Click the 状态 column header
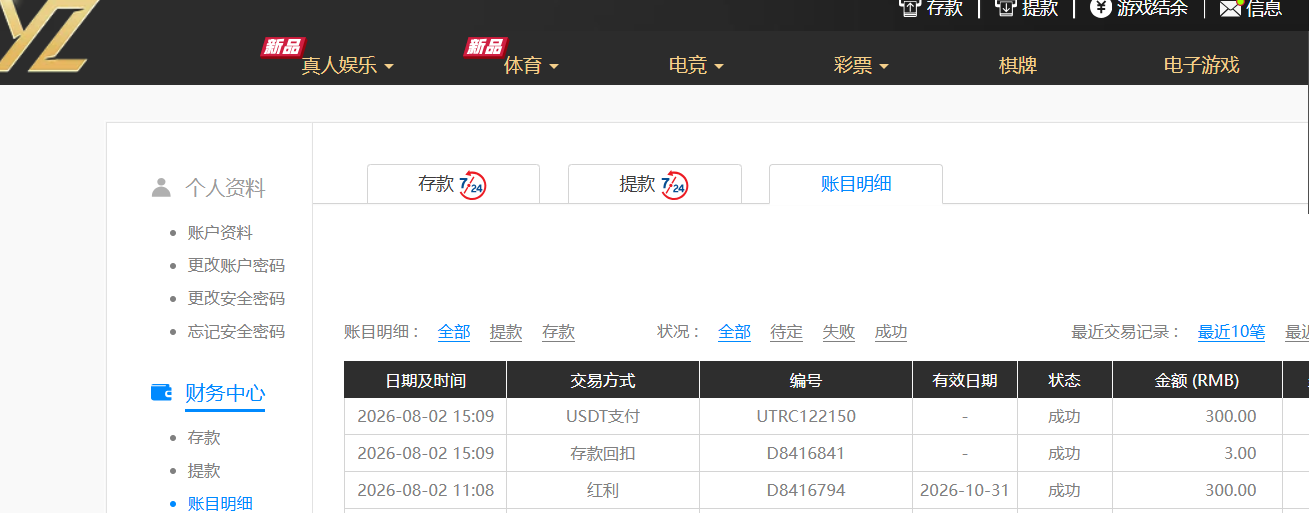The width and height of the screenshot is (1309, 513). tap(1065, 381)
